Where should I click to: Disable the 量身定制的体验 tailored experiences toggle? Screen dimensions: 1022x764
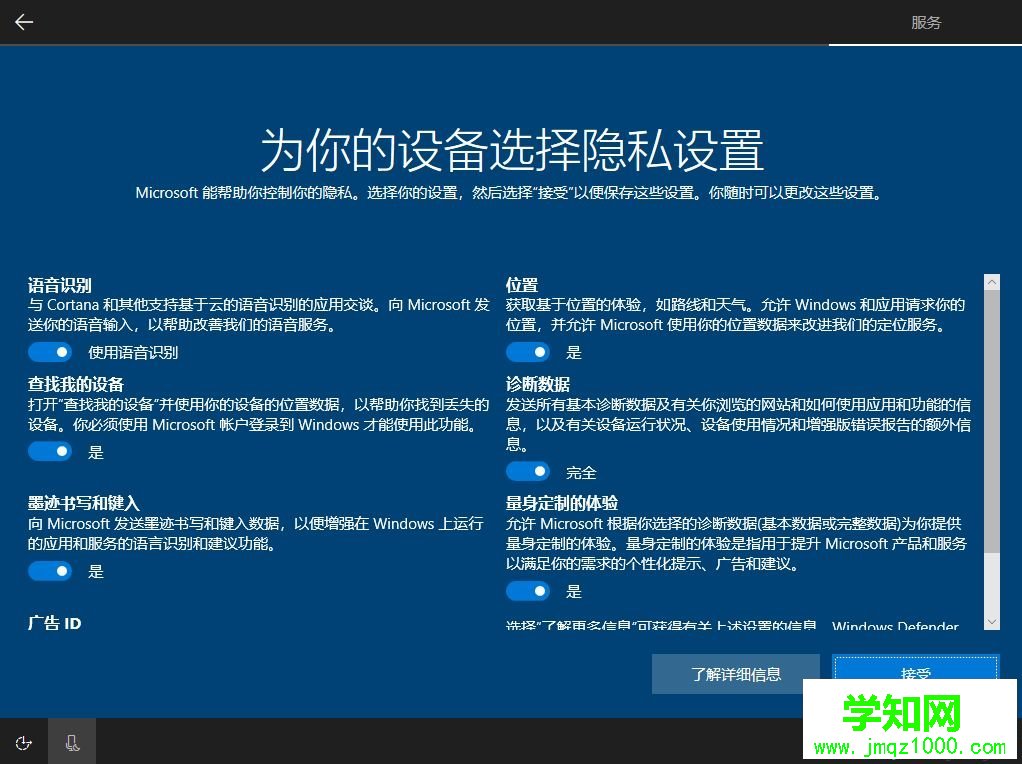[x=528, y=590]
